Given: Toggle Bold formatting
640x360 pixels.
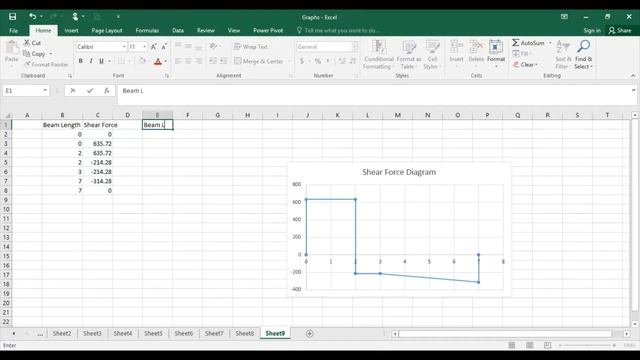Looking at the screenshot, I should (x=80, y=61).
